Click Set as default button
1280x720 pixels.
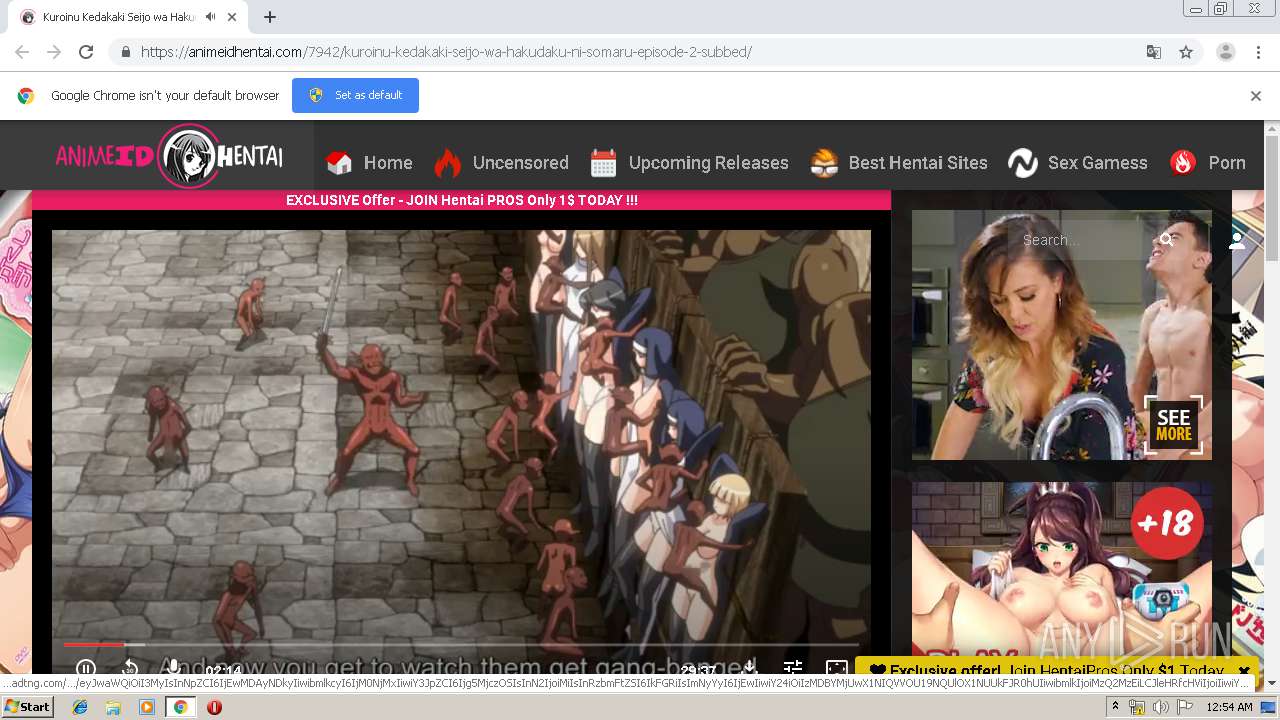click(x=355, y=95)
